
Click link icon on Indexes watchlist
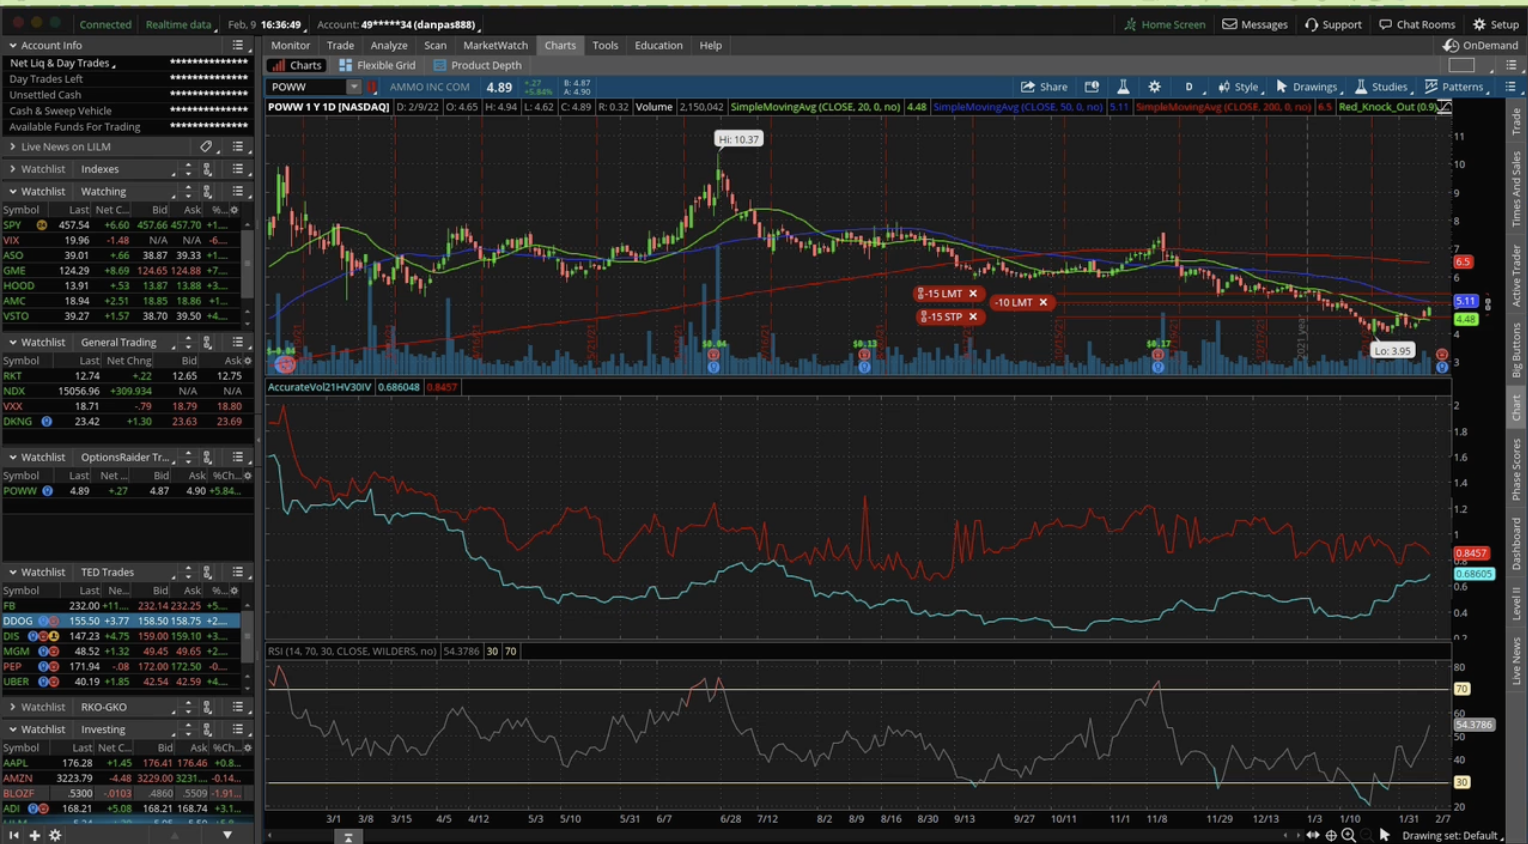[207, 169]
